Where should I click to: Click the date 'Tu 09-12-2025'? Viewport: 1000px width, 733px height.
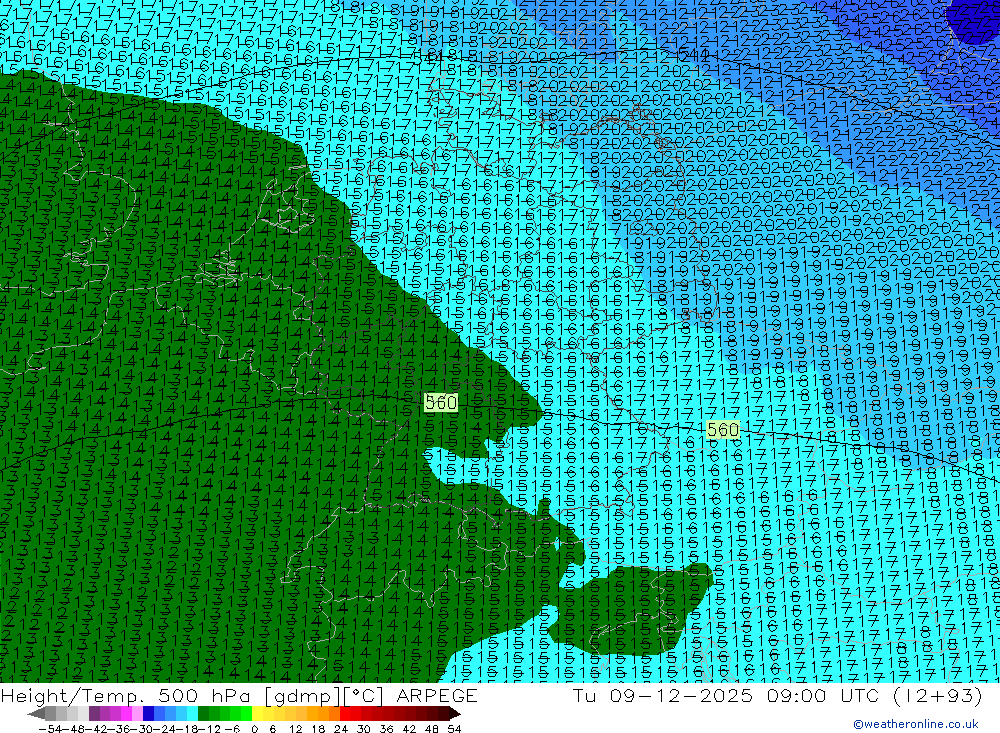point(663,695)
